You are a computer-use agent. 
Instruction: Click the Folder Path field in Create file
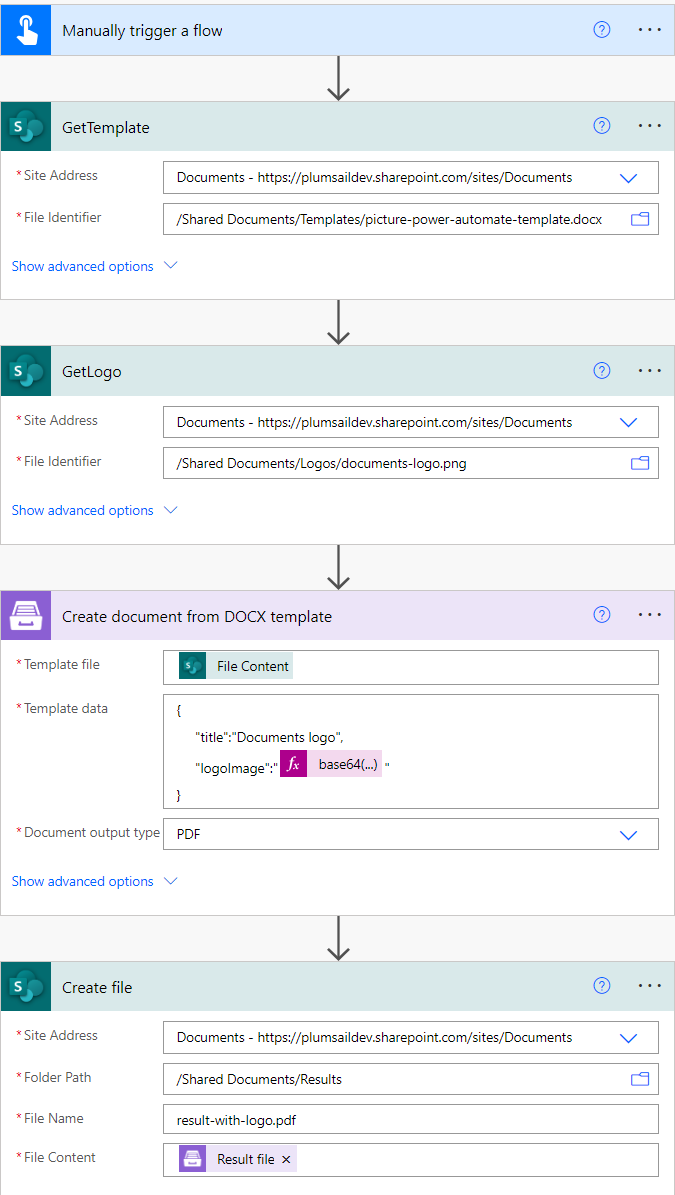tap(411, 1079)
